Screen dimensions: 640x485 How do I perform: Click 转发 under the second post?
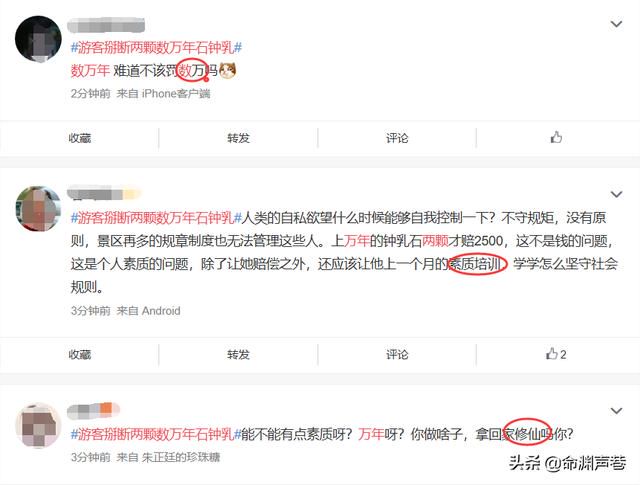[x=238, y=354]
